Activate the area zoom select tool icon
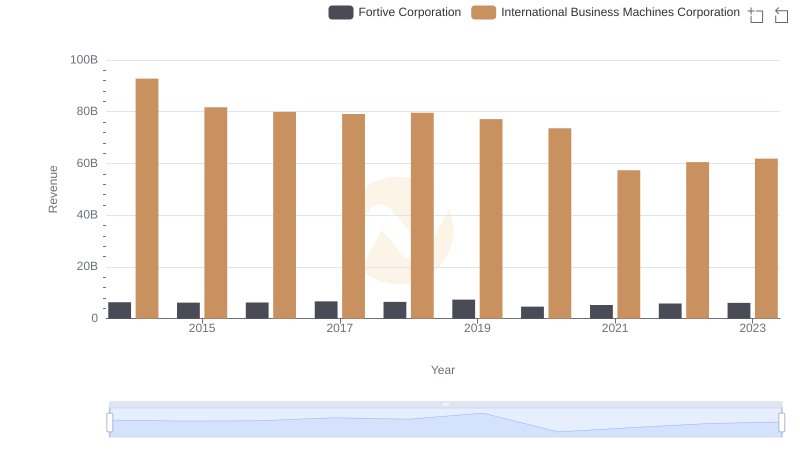 click(756, 14)
